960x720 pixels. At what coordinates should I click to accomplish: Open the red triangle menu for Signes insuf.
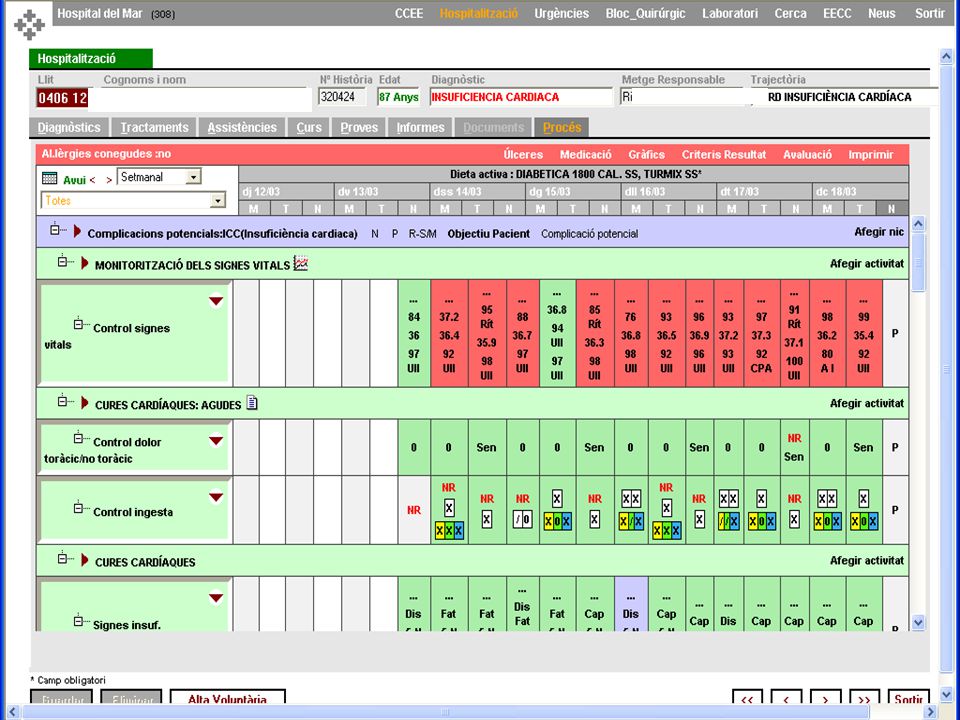[x=216, y=598]
